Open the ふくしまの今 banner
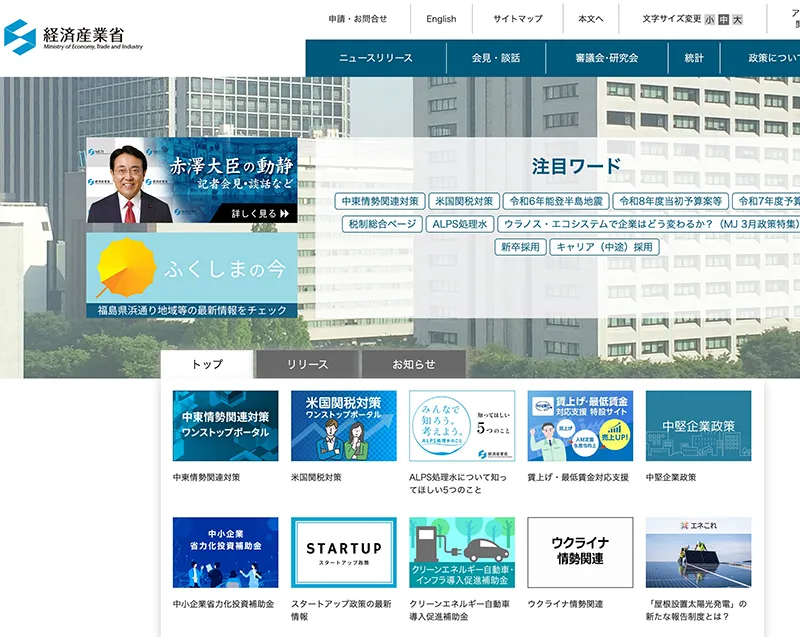 (192, 275)
